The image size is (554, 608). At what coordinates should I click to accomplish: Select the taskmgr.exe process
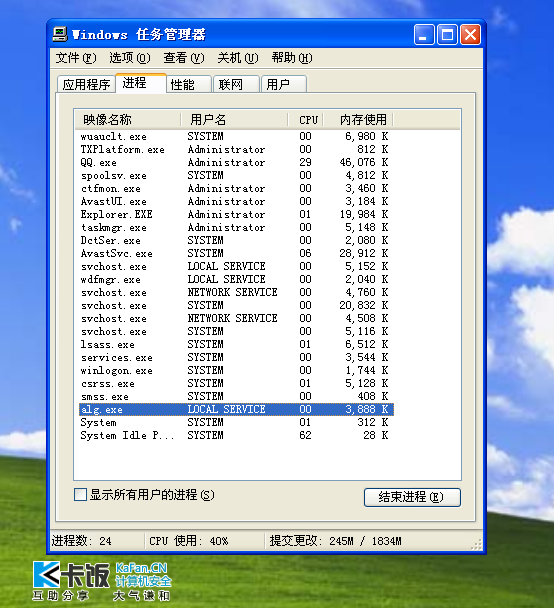[x=236, y=227]
